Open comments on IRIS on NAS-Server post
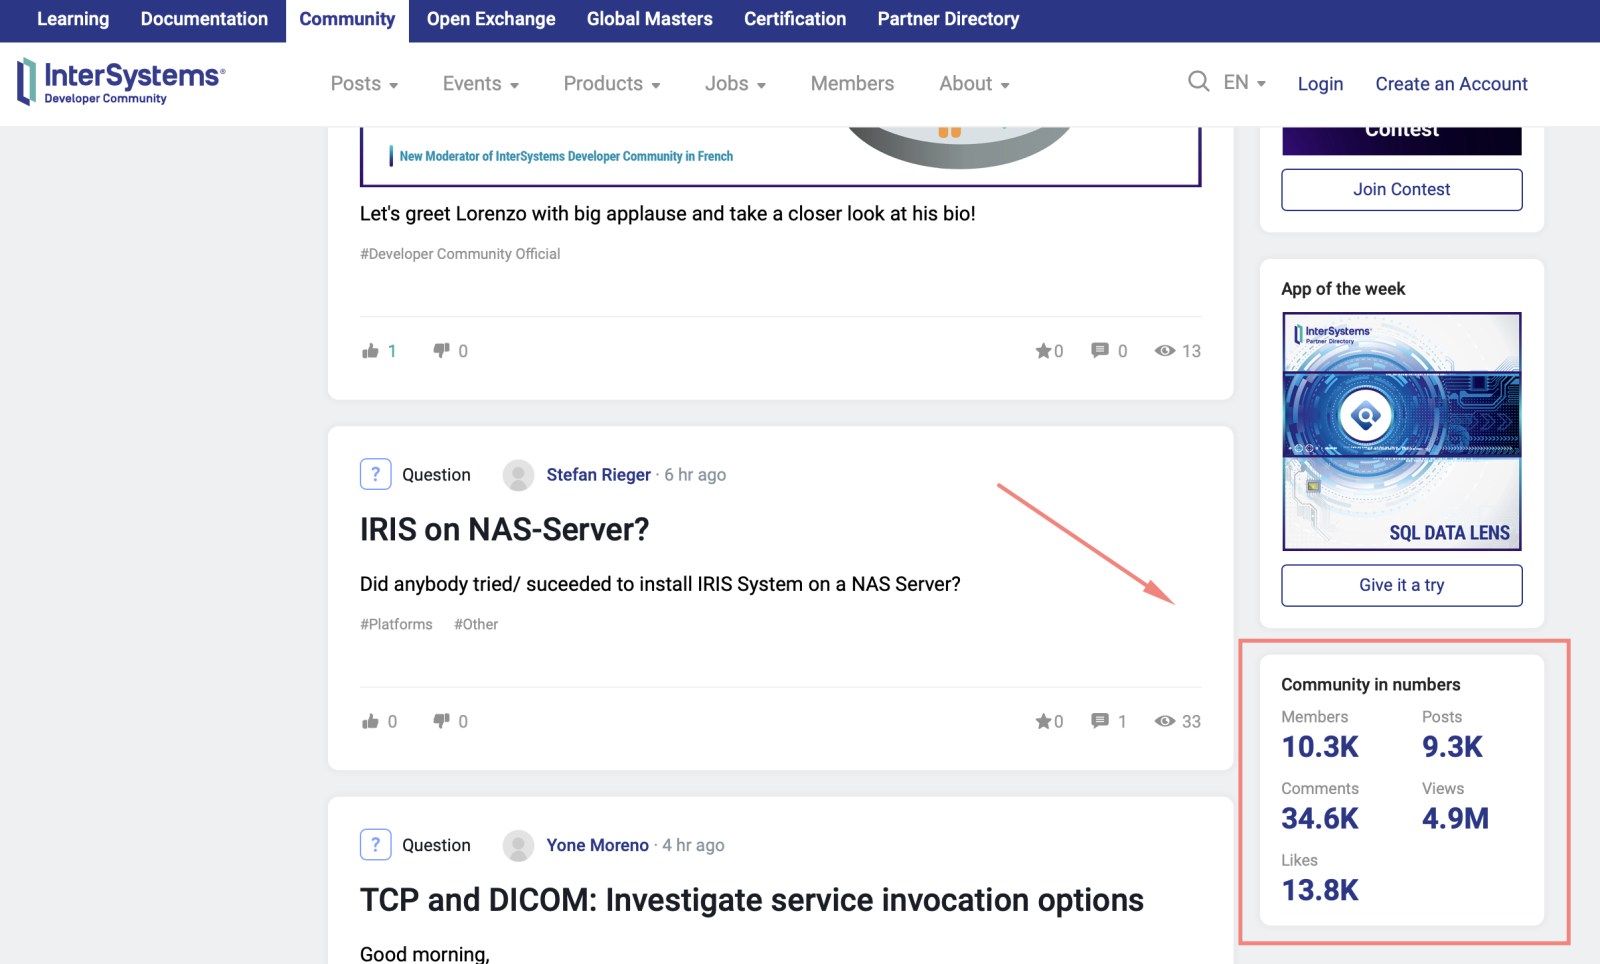1600x964 pixels. tap(1100, 722)
